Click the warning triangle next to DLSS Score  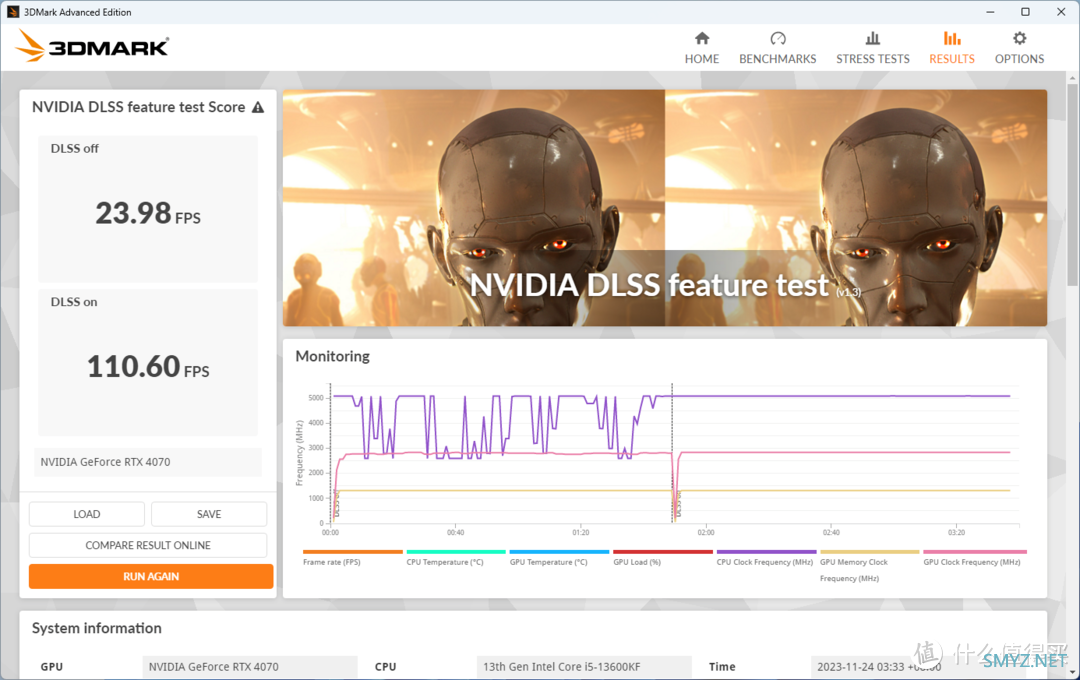[x=258, y=107]
